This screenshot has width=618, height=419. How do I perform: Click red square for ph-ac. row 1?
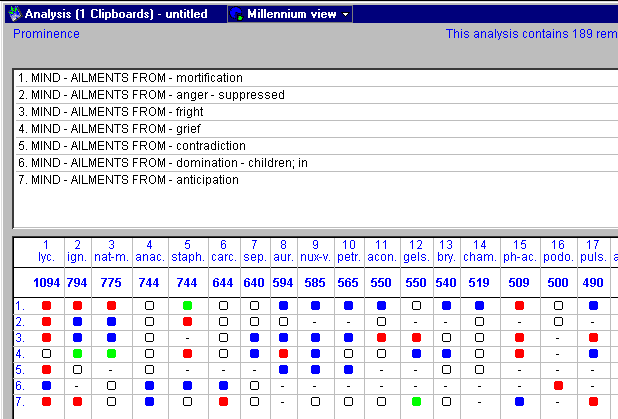click(x=519, y=305)
